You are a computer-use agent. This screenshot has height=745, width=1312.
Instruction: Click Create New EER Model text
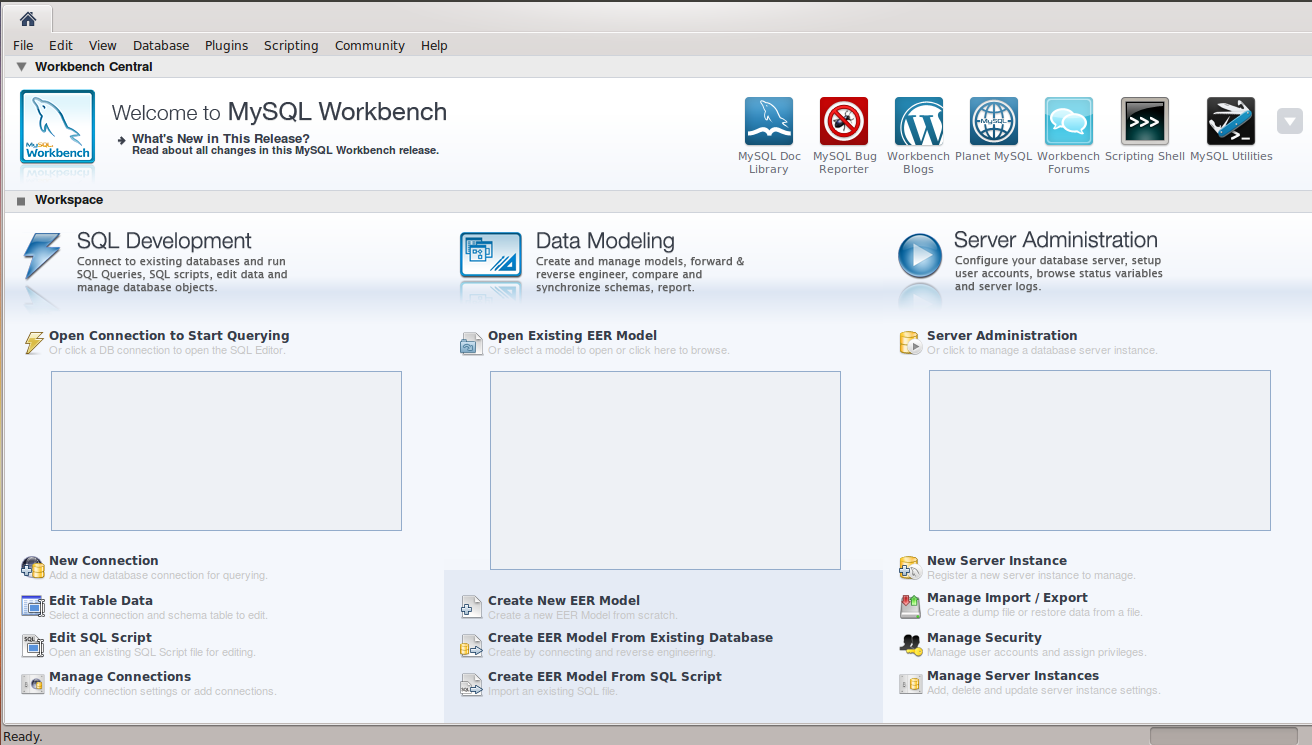[564, 601]
